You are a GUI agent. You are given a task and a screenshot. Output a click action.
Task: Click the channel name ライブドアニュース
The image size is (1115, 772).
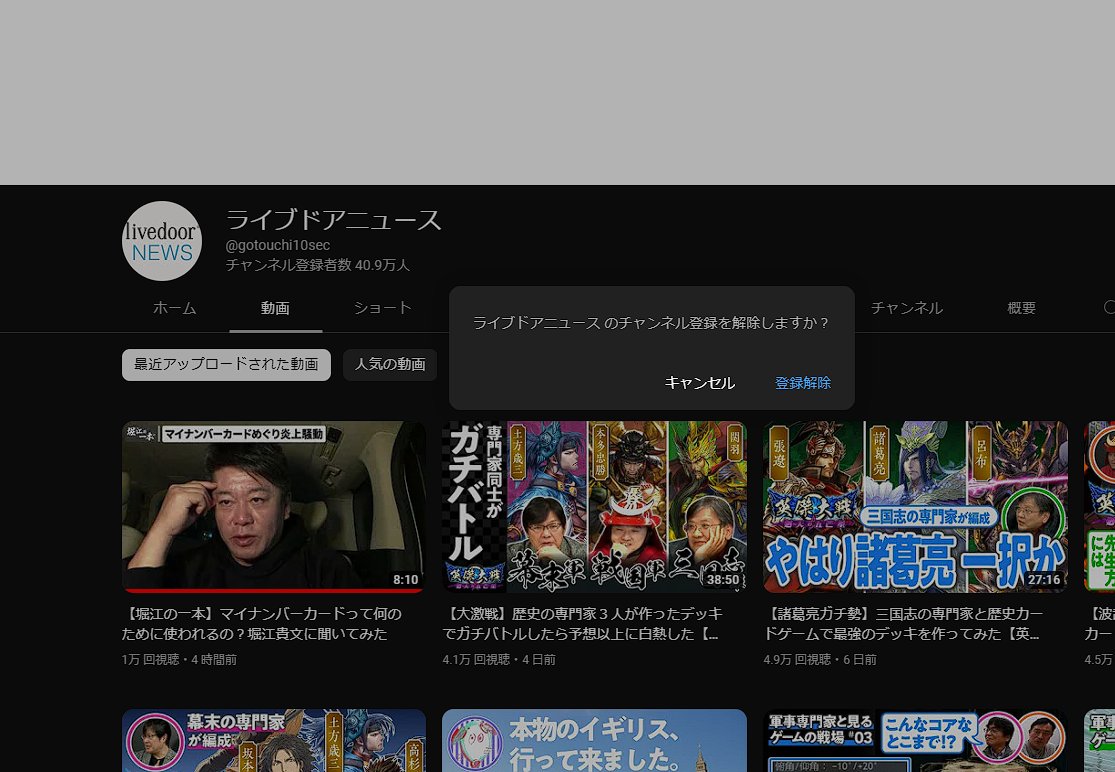(x=334, y=220)
